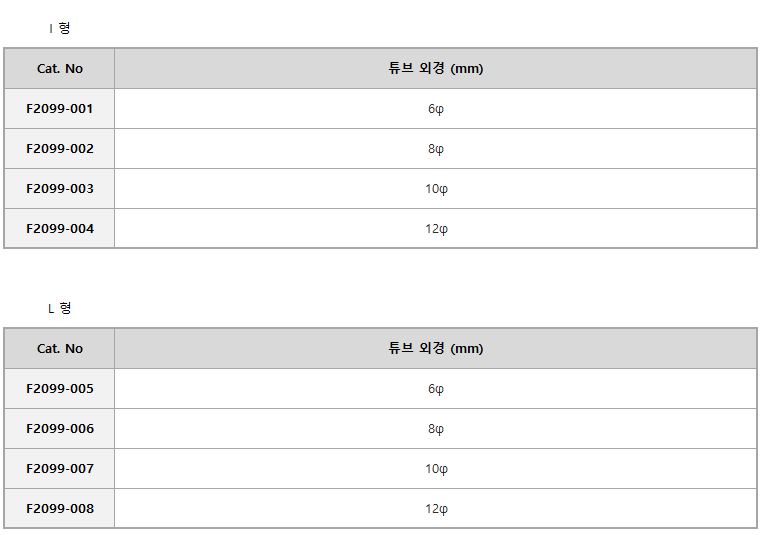Click the 8φ value for F2099-002
Screen dimensions: 762x535
(436, 149)
